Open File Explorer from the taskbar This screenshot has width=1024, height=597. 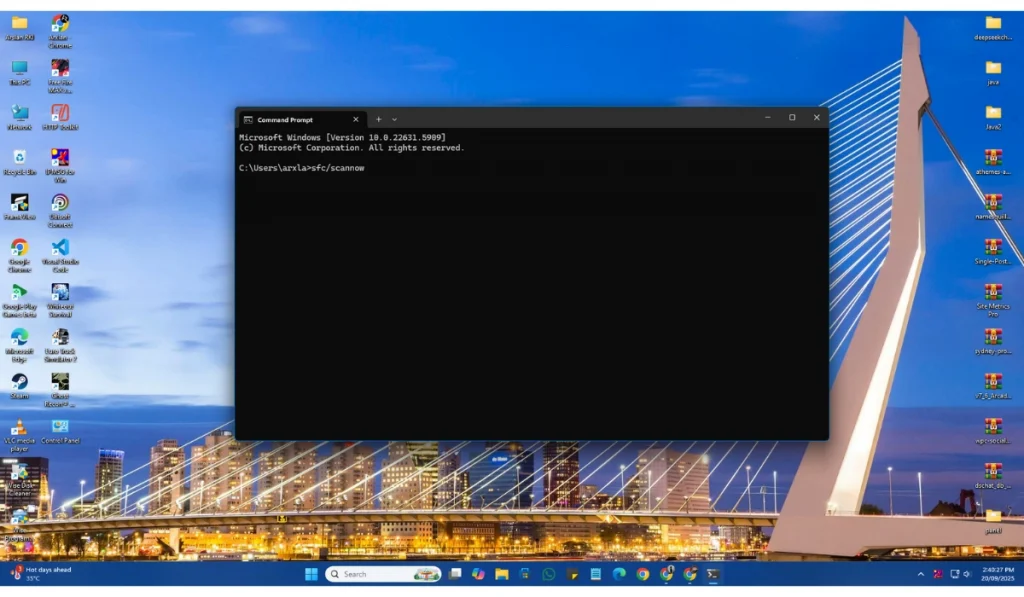[501, 574]
